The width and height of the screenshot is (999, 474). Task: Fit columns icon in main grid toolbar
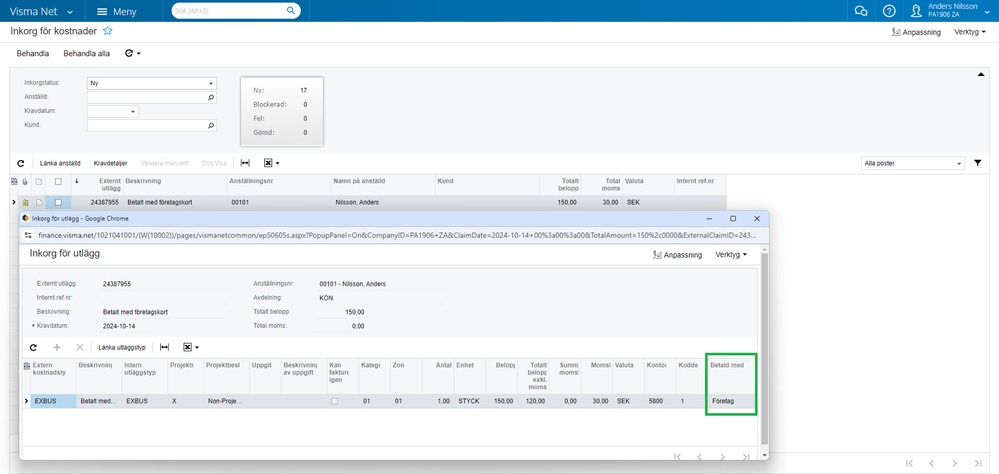[x=245, y=164]
